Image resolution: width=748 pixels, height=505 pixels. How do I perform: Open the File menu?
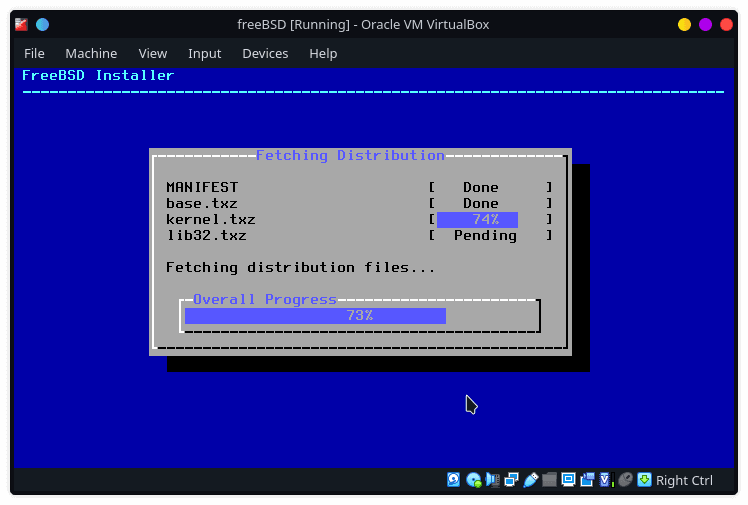[x=34, y=53]
